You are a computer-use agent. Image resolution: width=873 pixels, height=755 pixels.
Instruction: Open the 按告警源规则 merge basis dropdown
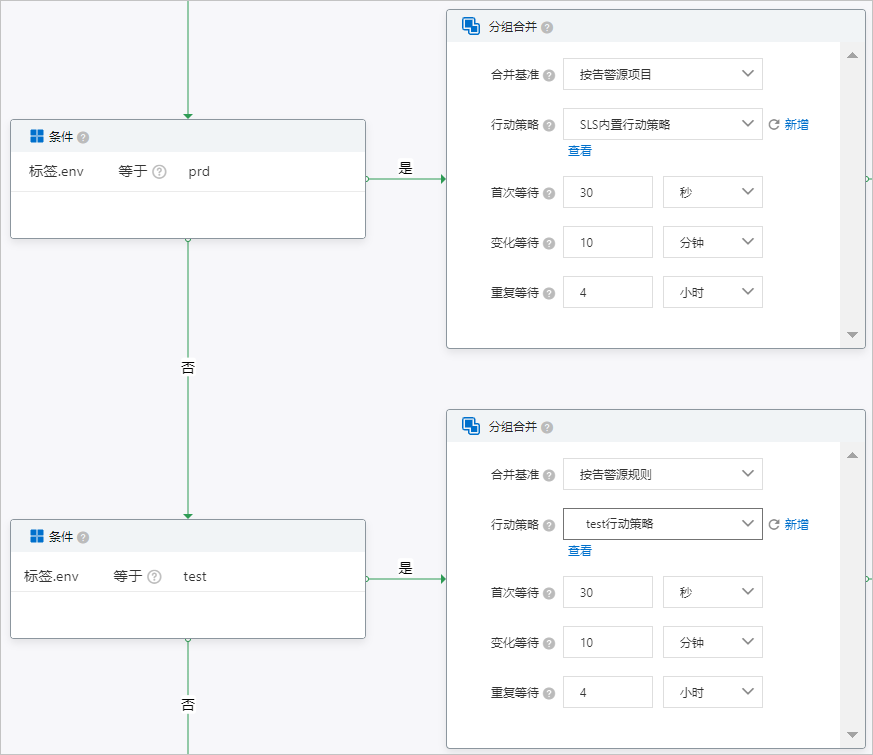pyautogui.click(x=663, y=474)
